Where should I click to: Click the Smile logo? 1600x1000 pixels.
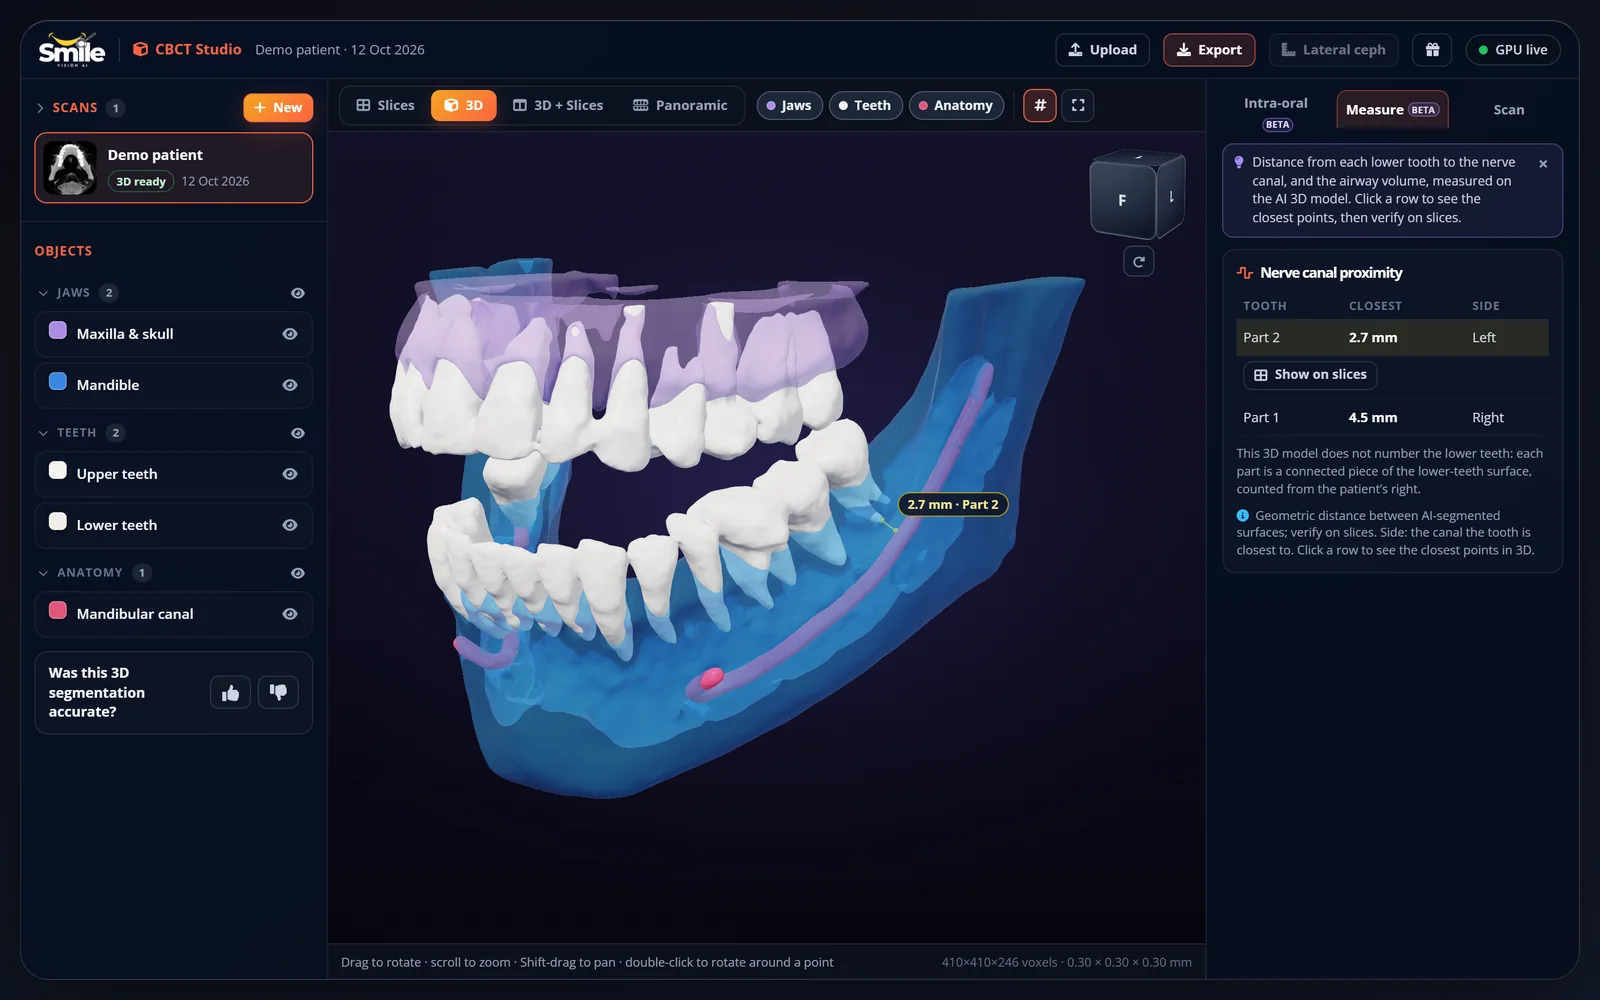pos(71,50)
